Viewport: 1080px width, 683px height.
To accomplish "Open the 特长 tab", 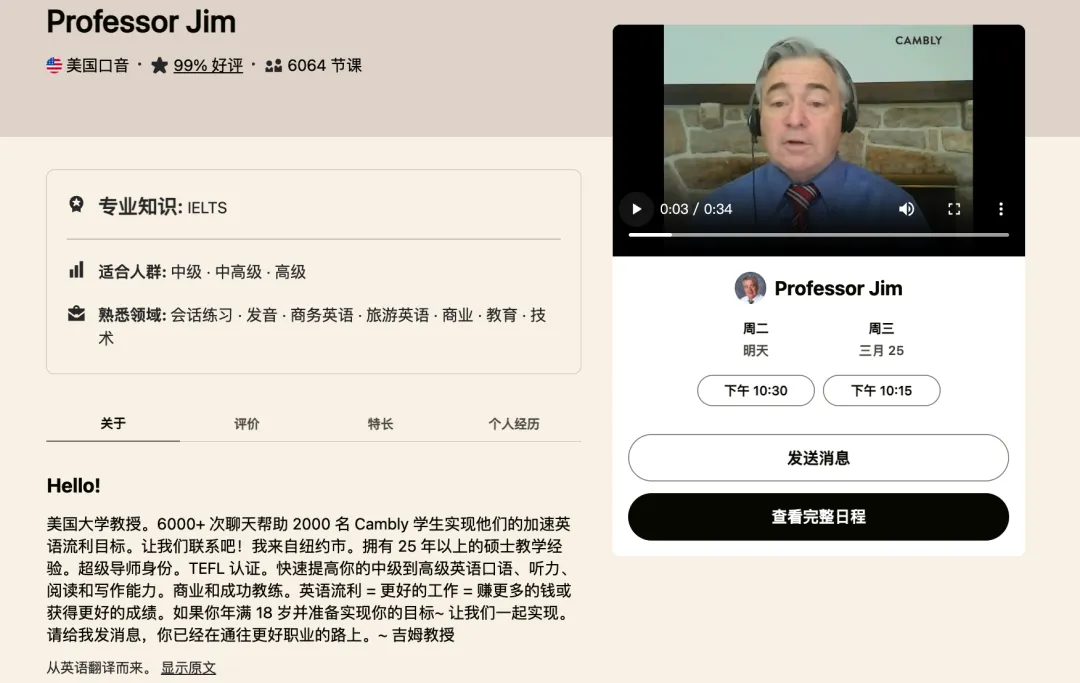I will click(380, 423).
